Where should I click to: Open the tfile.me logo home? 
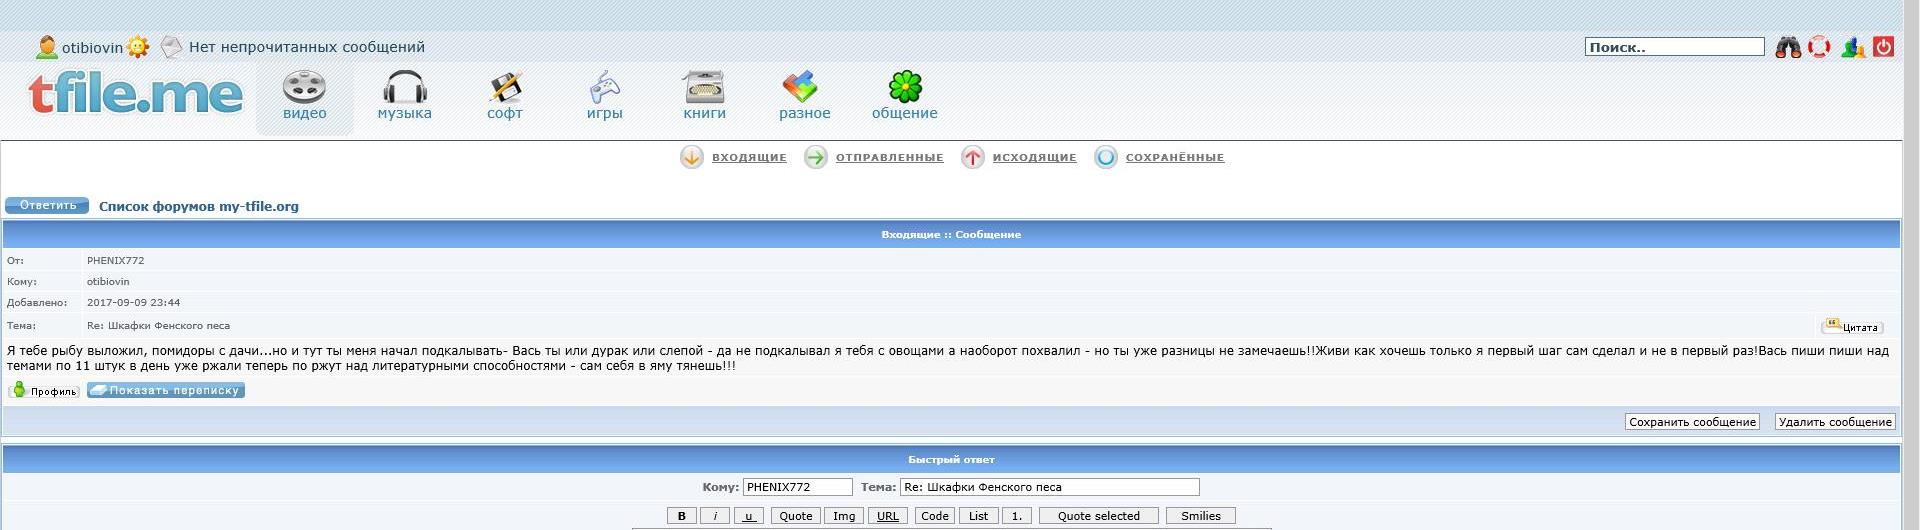[136, 95]
